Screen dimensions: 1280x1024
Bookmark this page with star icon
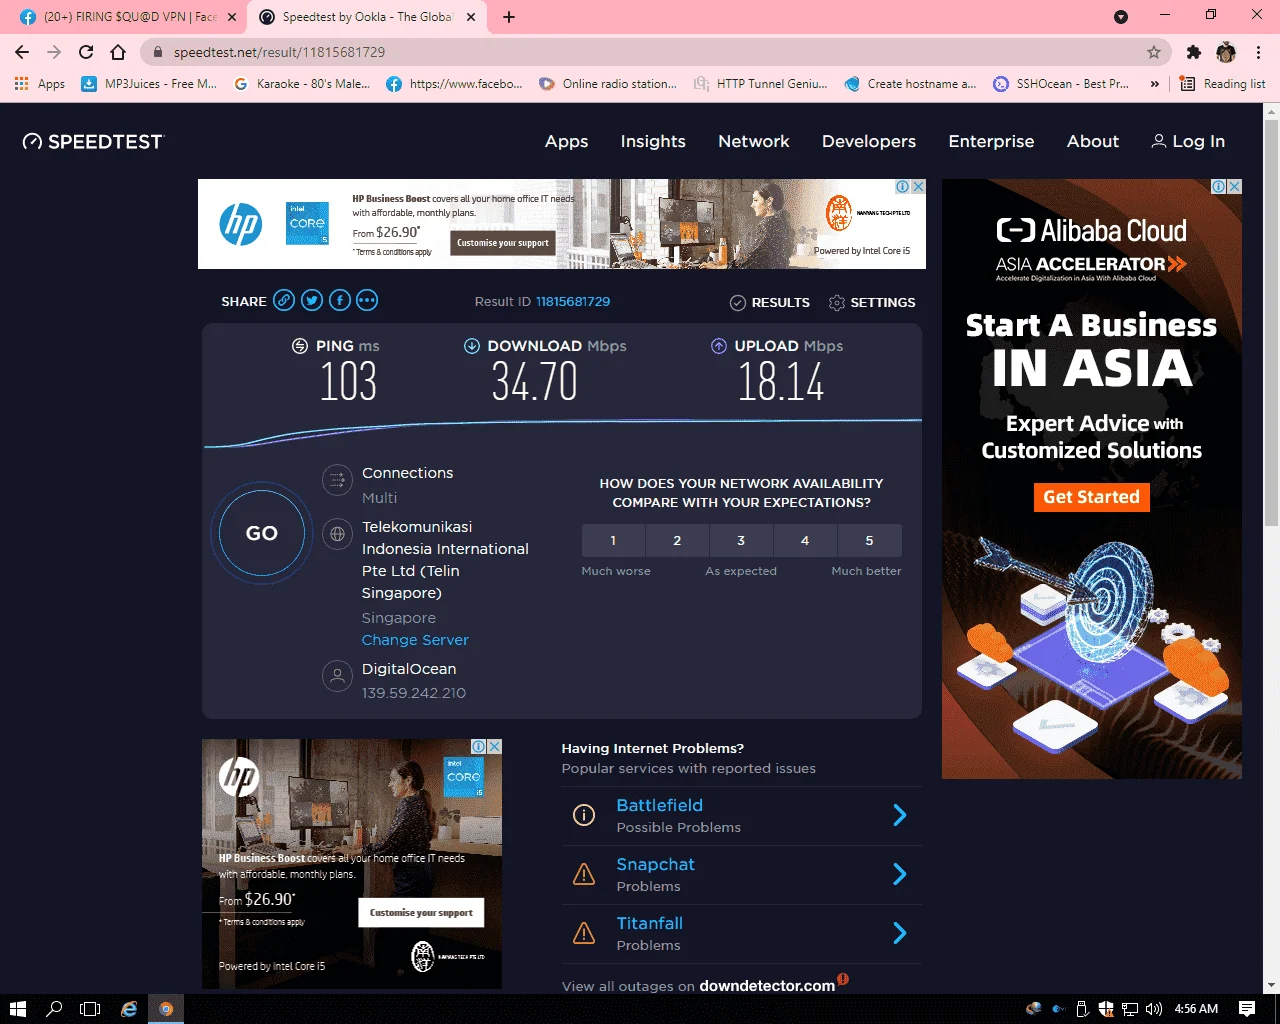click(1154, 52)
